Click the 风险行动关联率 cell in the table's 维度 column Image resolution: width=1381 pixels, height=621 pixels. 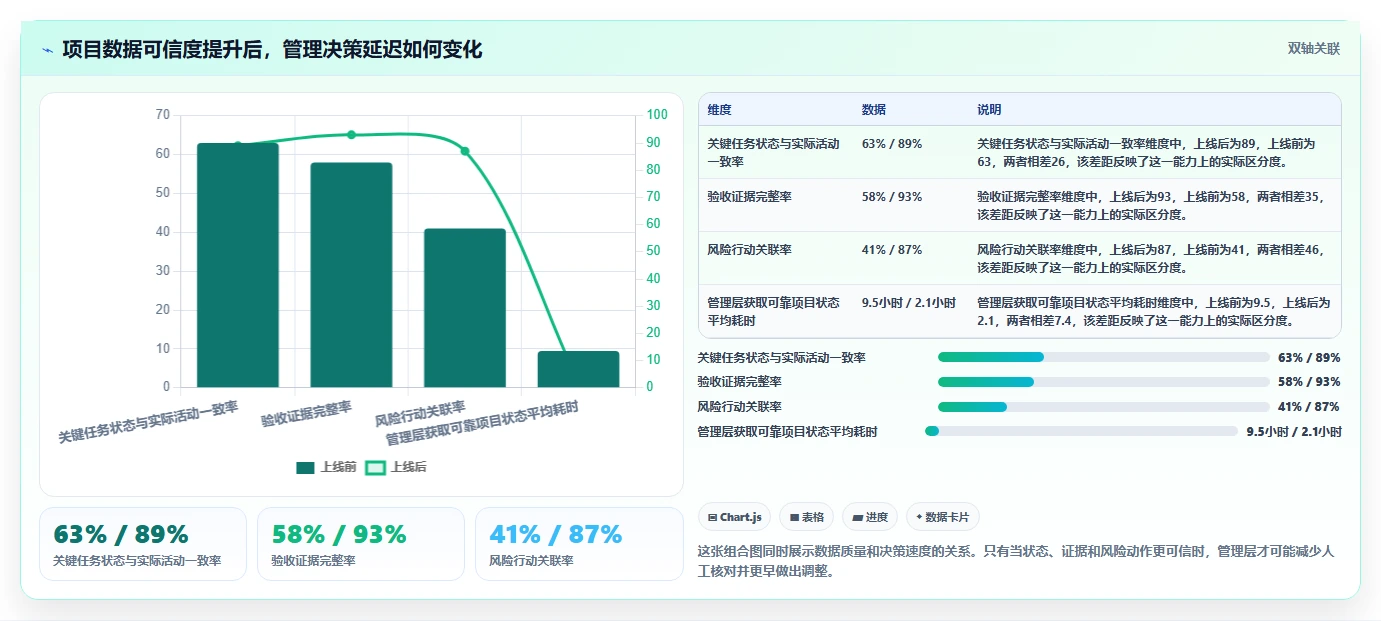click(x=749, y=250)
